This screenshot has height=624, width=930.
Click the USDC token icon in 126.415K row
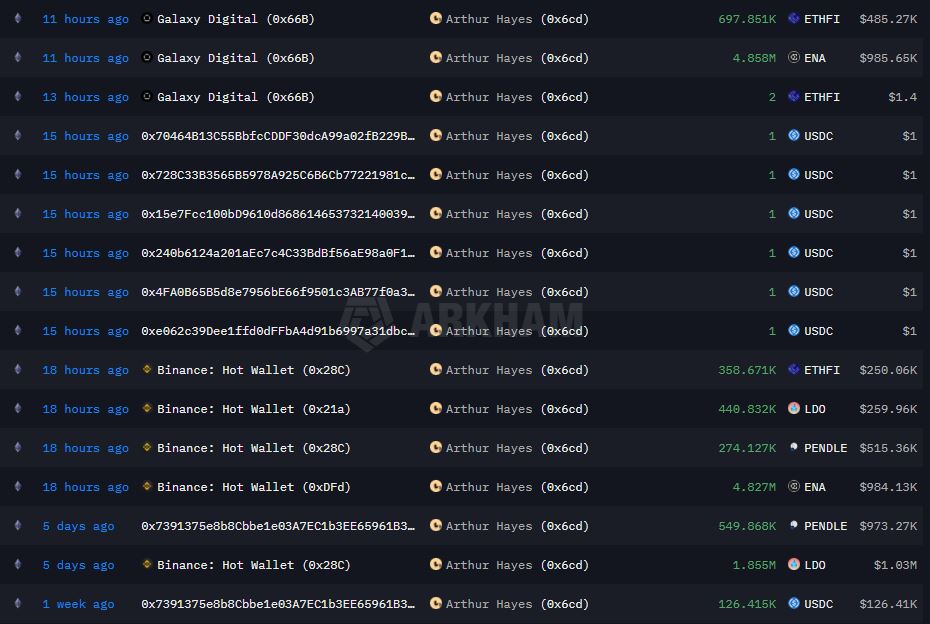(794, 604)
